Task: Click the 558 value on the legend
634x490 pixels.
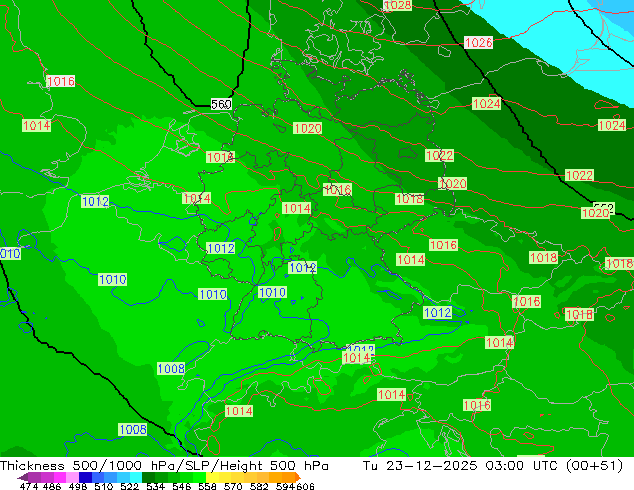Action: click(x=207, y=486)
